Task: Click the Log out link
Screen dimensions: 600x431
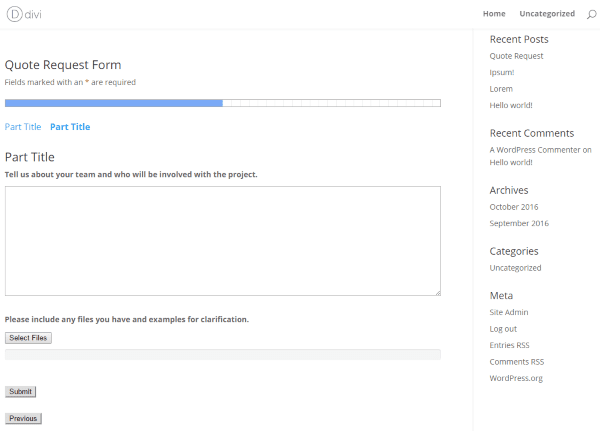Action: coord(503,328)
